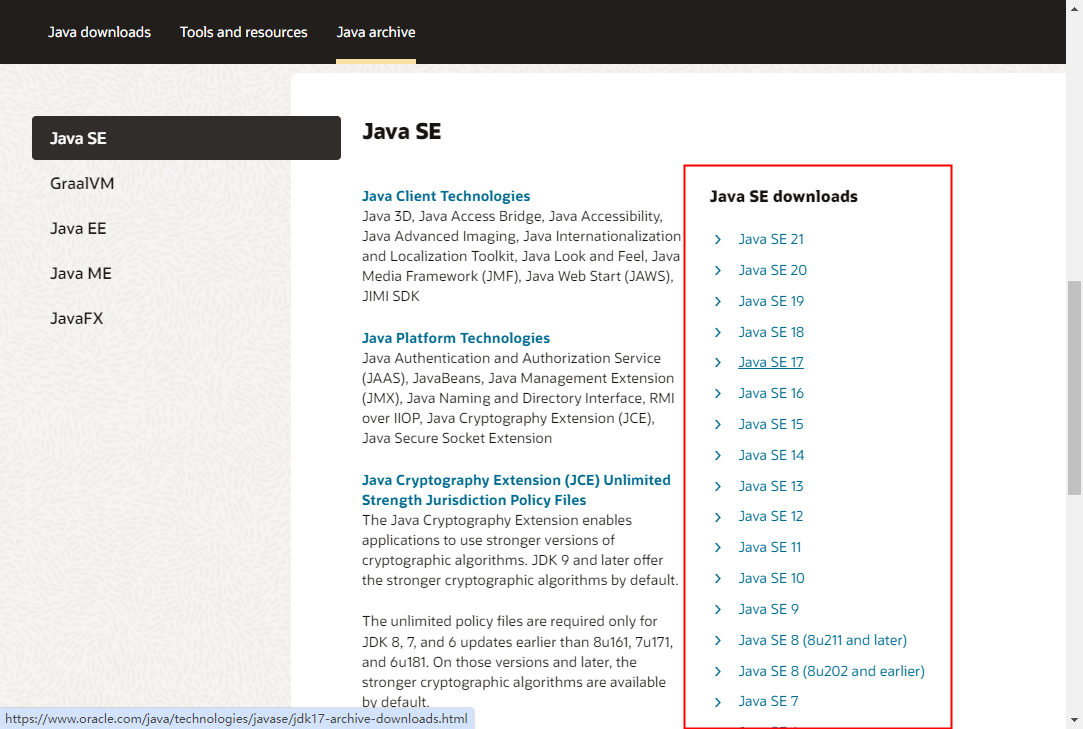The height and width of the screenshot is (729, 1083).
Task: Click chevron beside Java SE 10
Action: [x=718, y=578]
